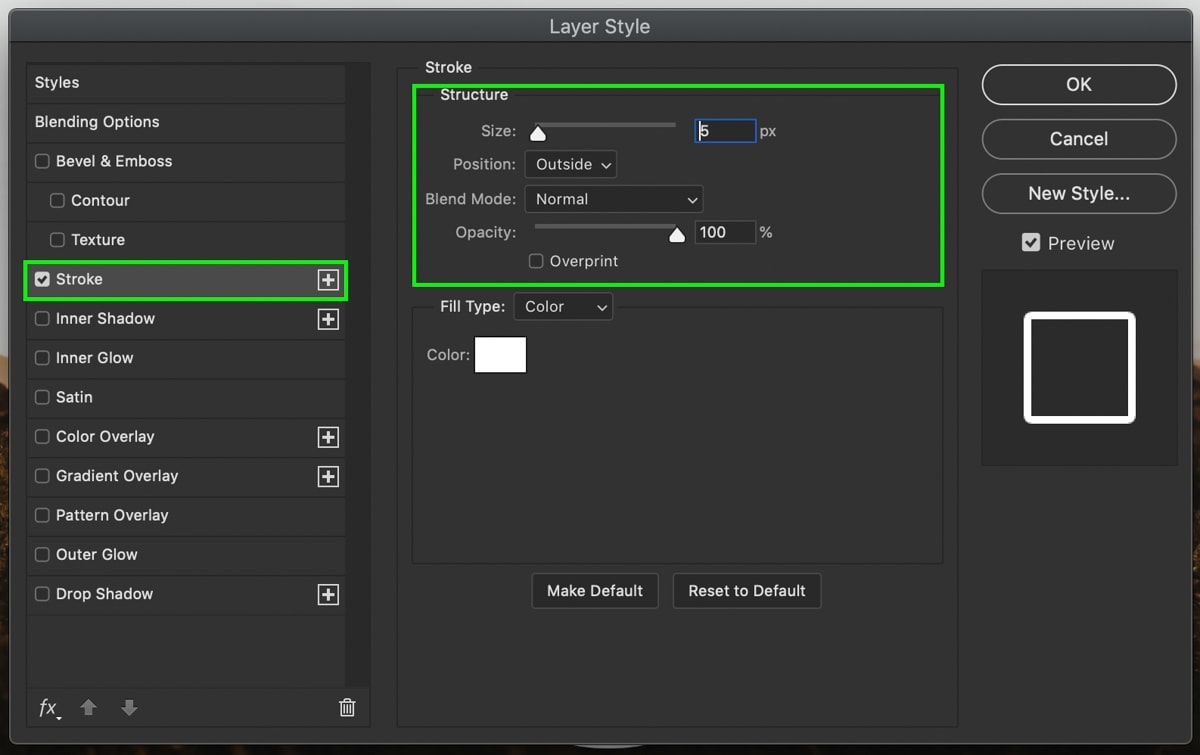
Task: Click the Size value input field
Action: point(725,131)
